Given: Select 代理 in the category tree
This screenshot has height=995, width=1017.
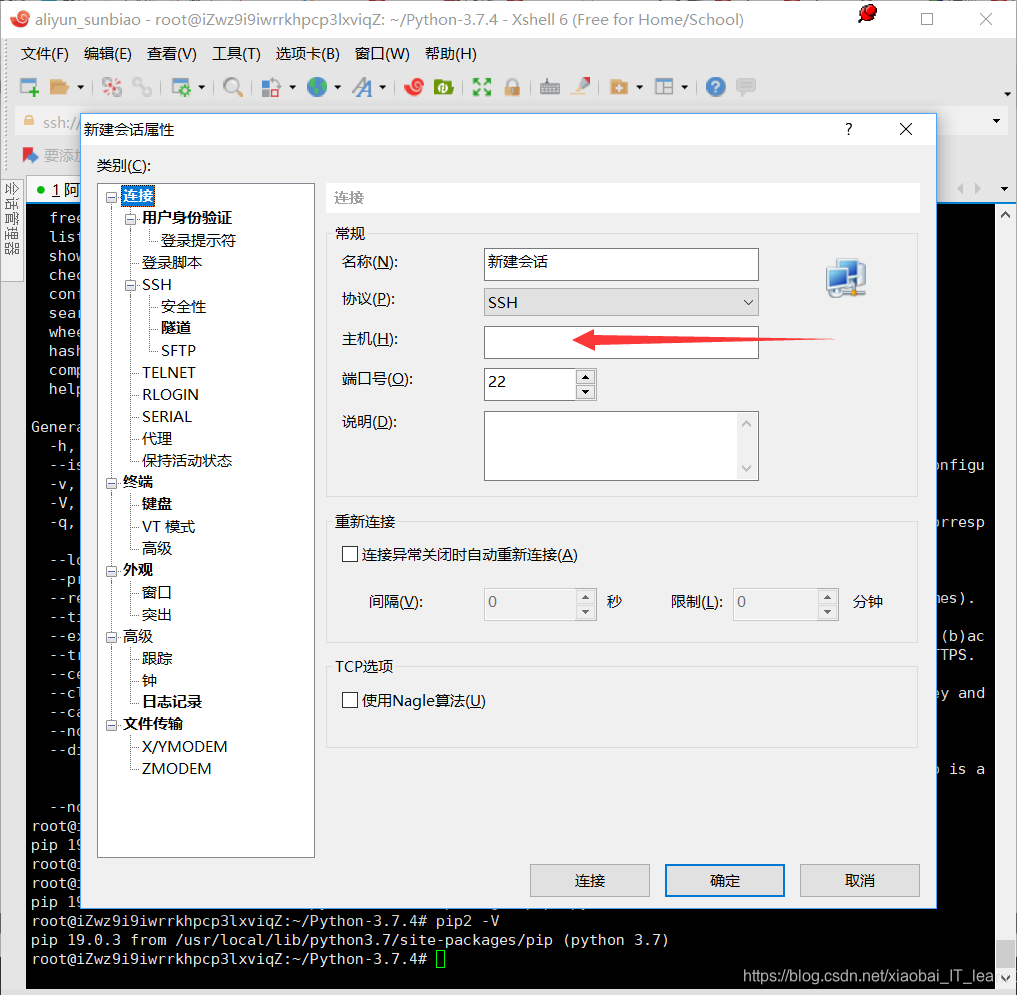Looking at the screenshot, I should (x=157, y=439).
